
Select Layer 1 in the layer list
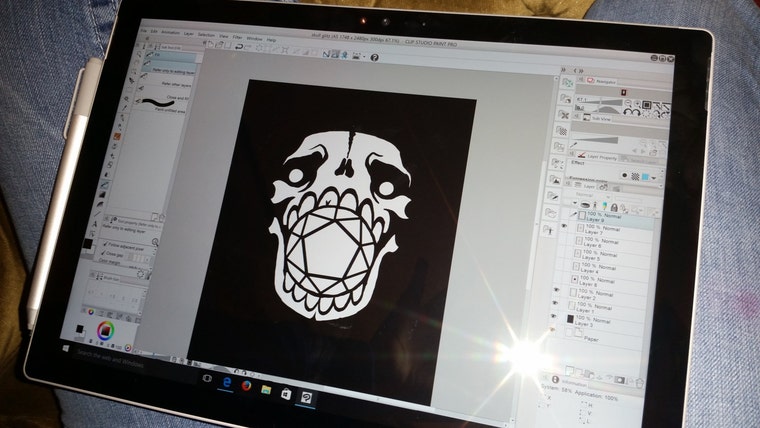[601, 307]
